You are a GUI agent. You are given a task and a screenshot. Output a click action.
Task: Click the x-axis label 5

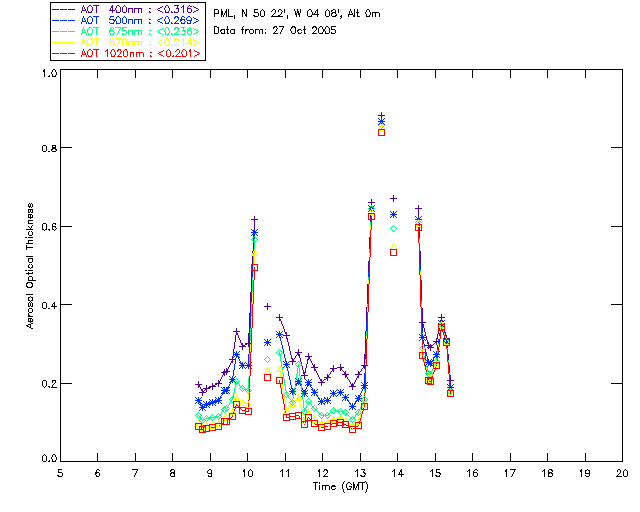click(x=60, y=473)
